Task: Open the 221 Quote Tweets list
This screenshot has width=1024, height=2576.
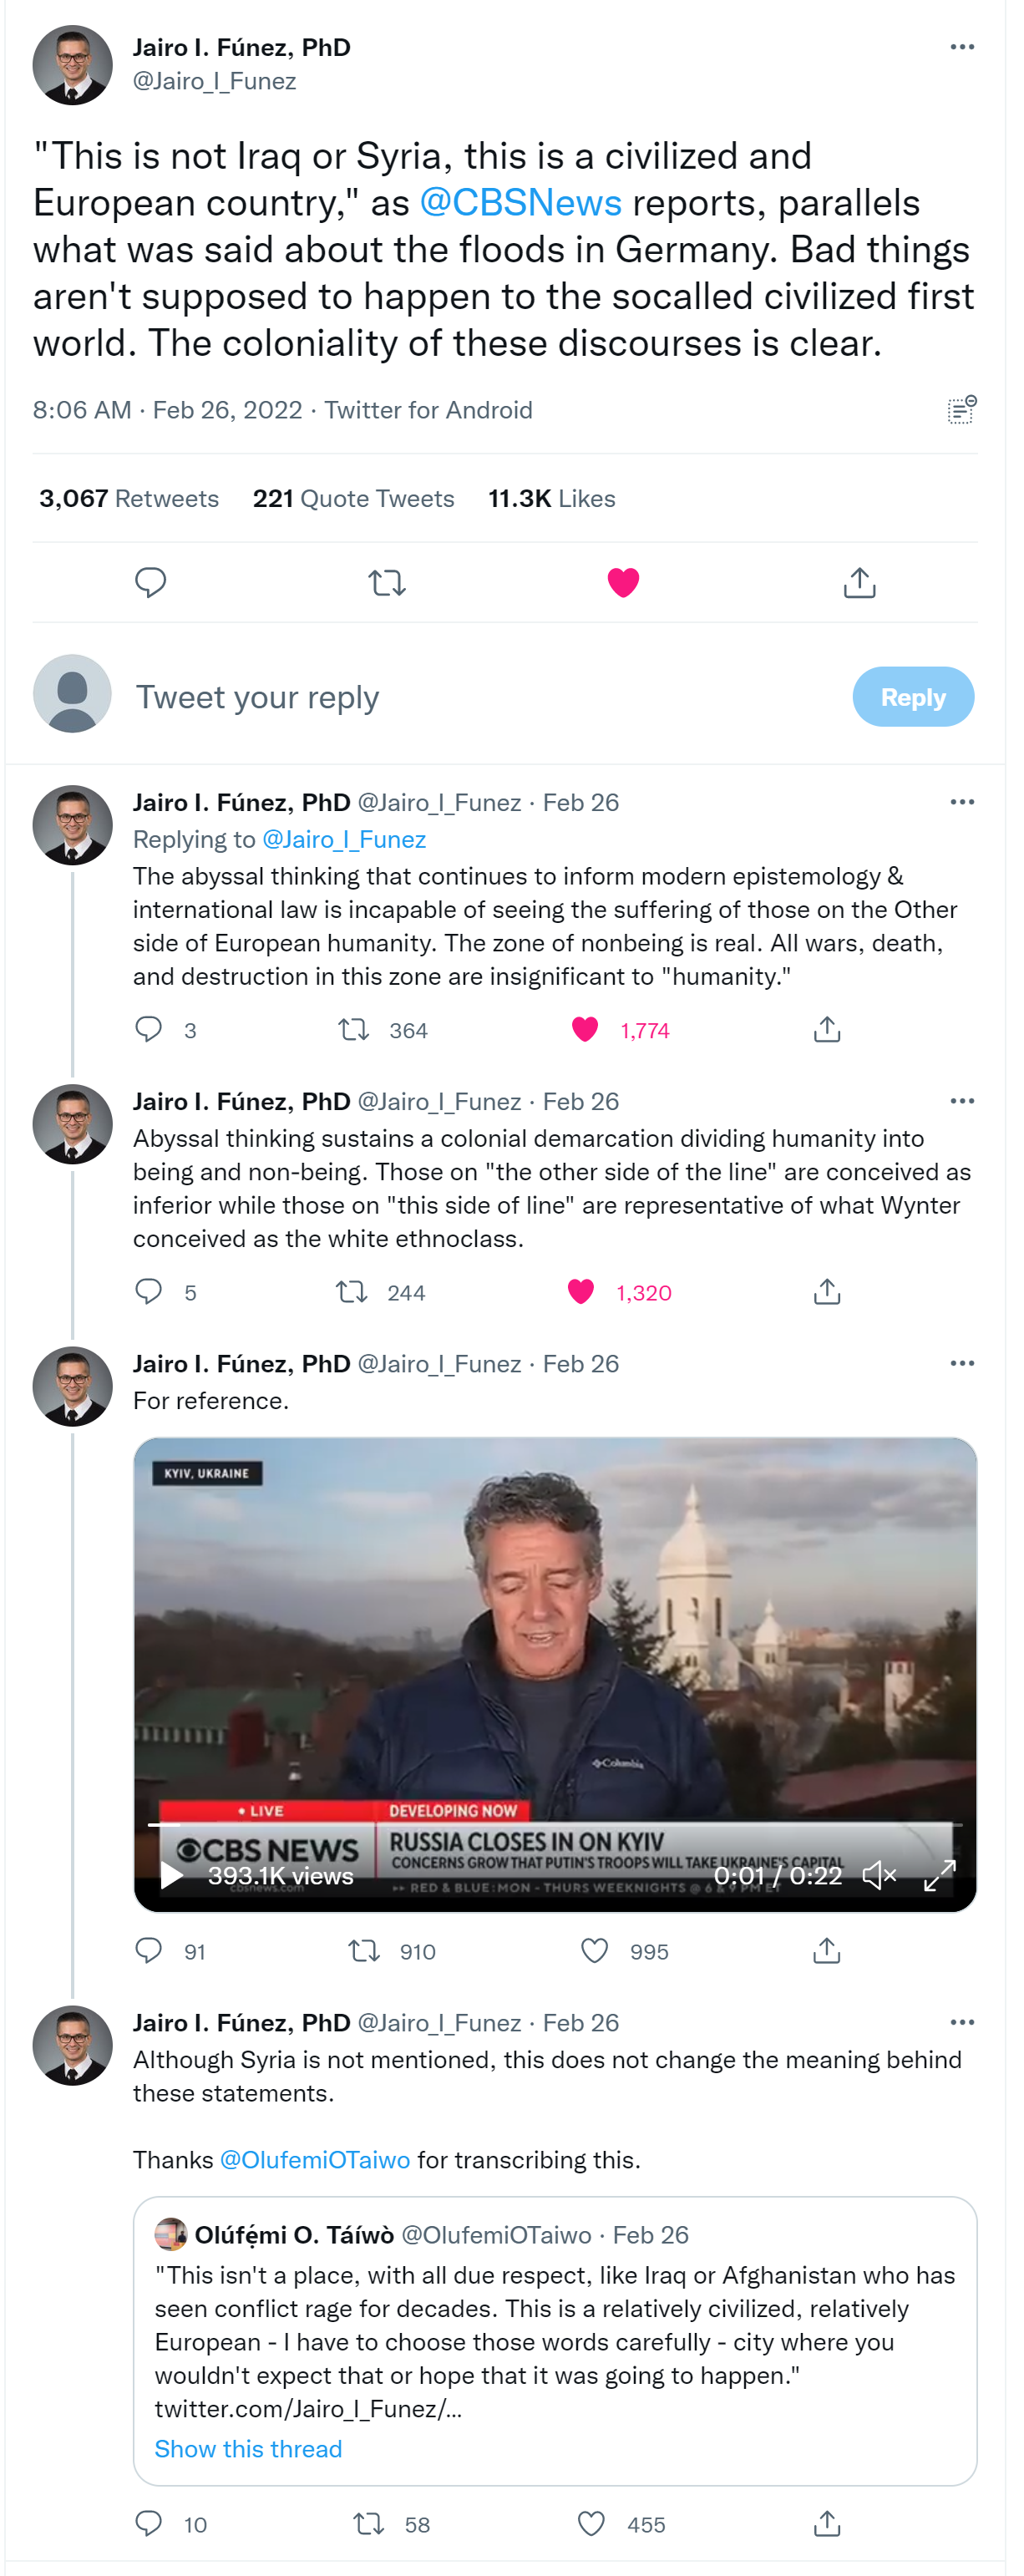Action: pyautogui.click(x=353, y=498)
